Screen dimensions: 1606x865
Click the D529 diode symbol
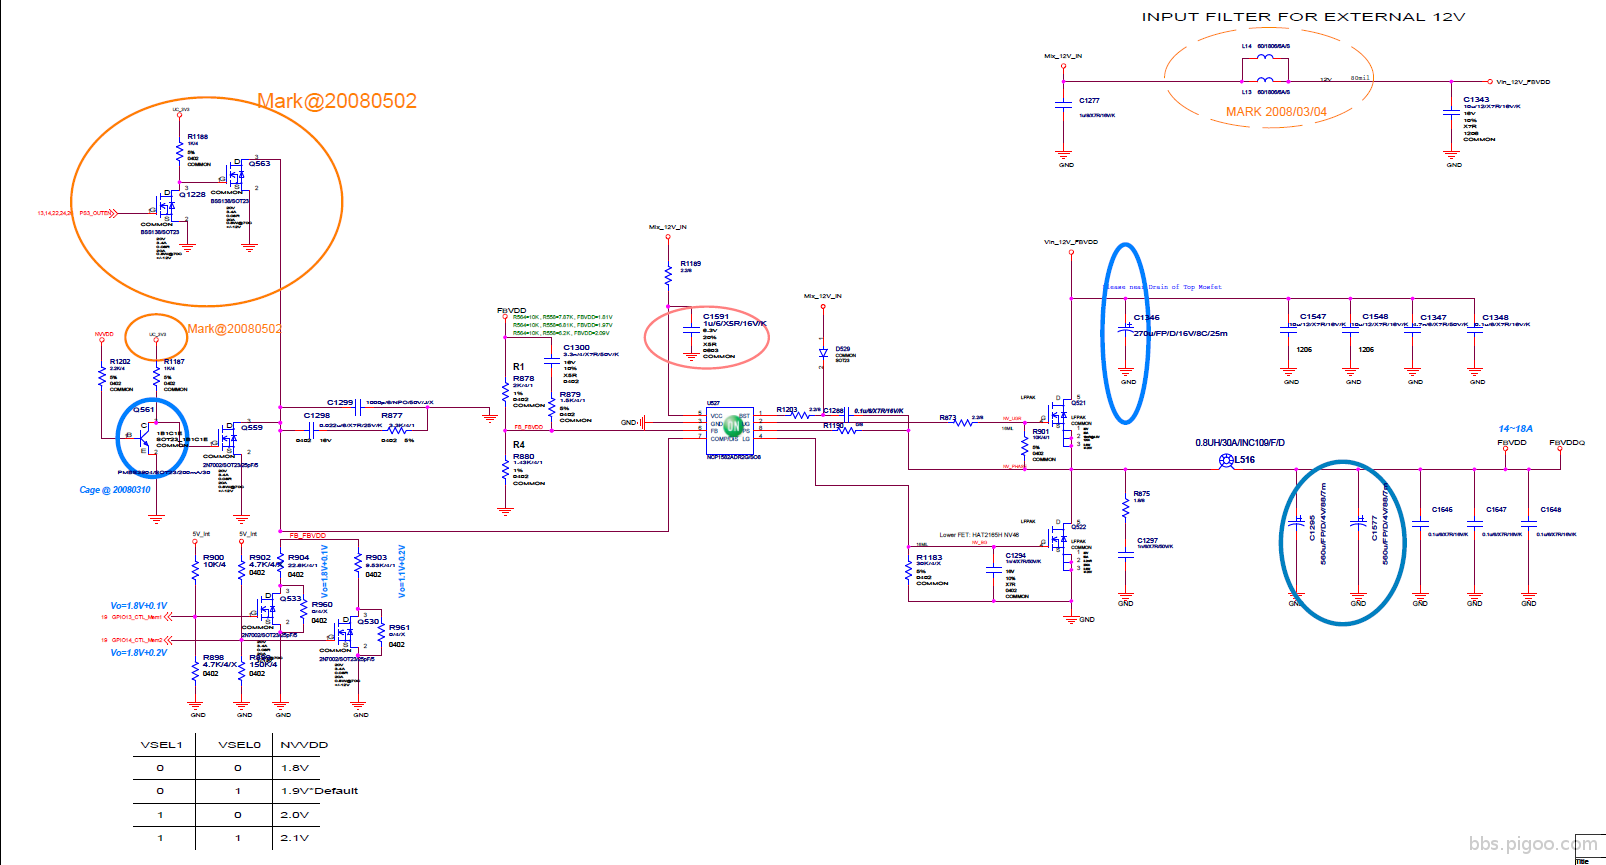(x=823, y=353)
